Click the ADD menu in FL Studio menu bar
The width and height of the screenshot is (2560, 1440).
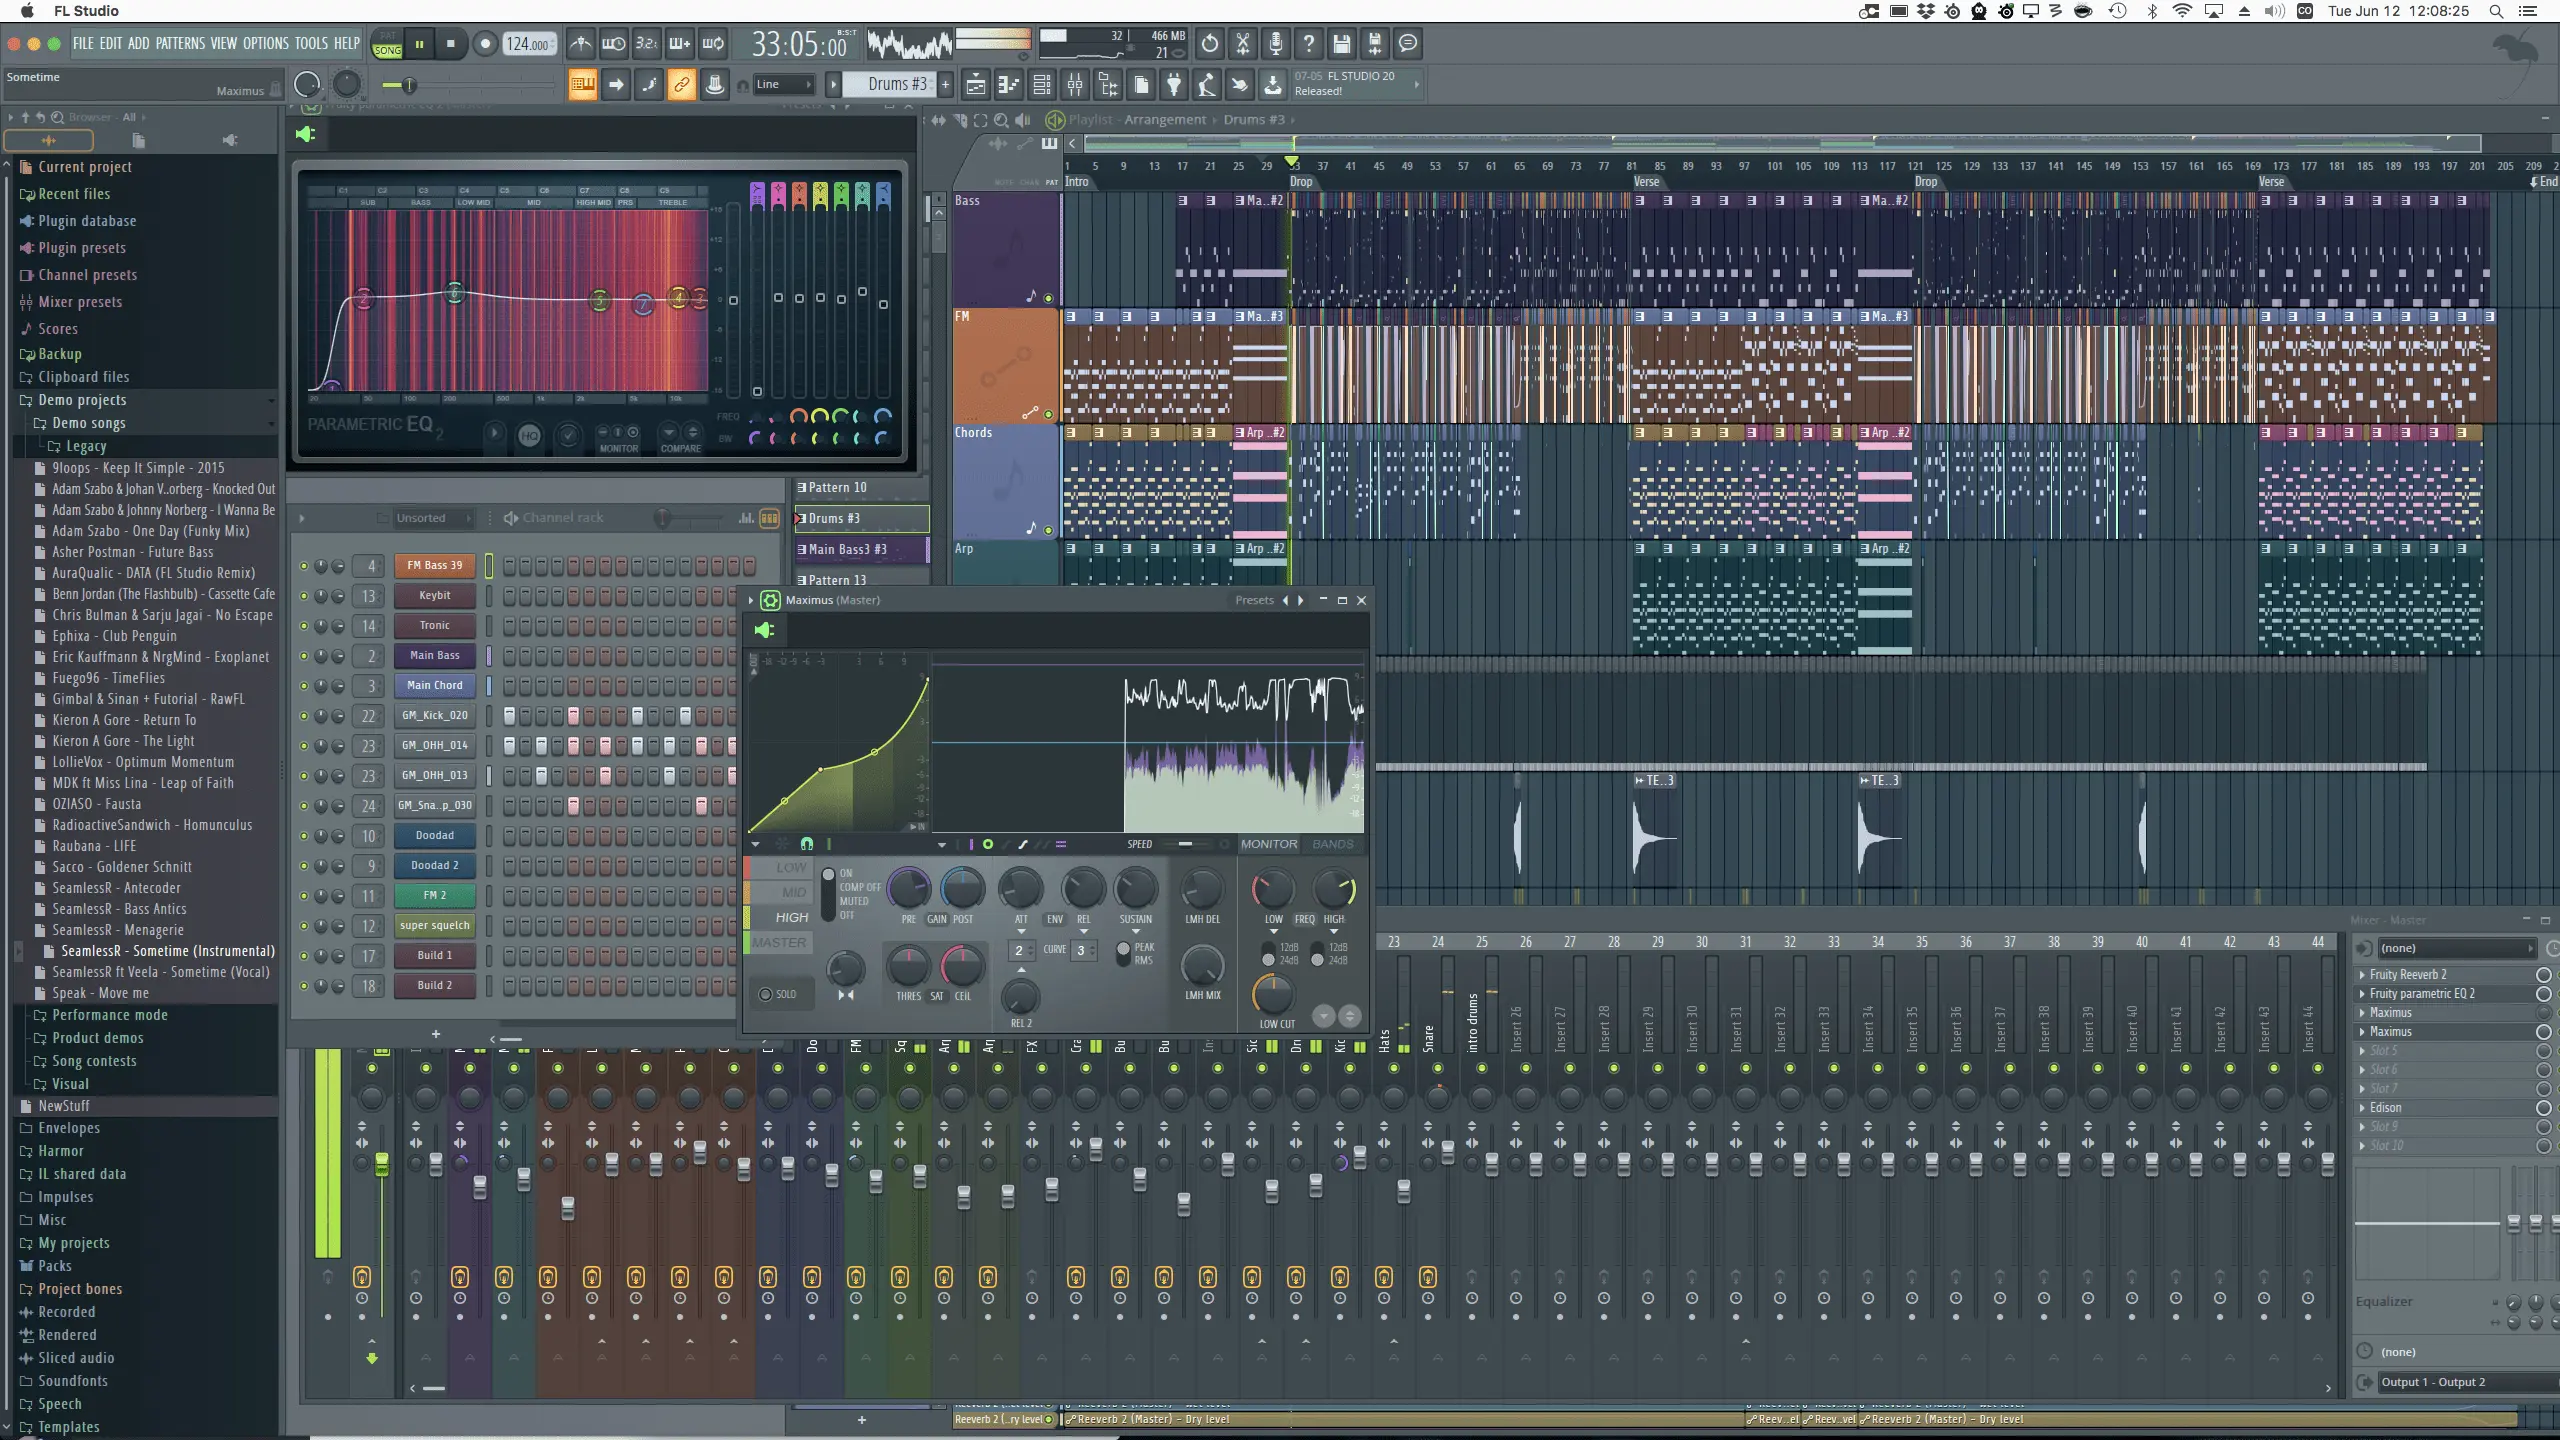coord(139,42)
